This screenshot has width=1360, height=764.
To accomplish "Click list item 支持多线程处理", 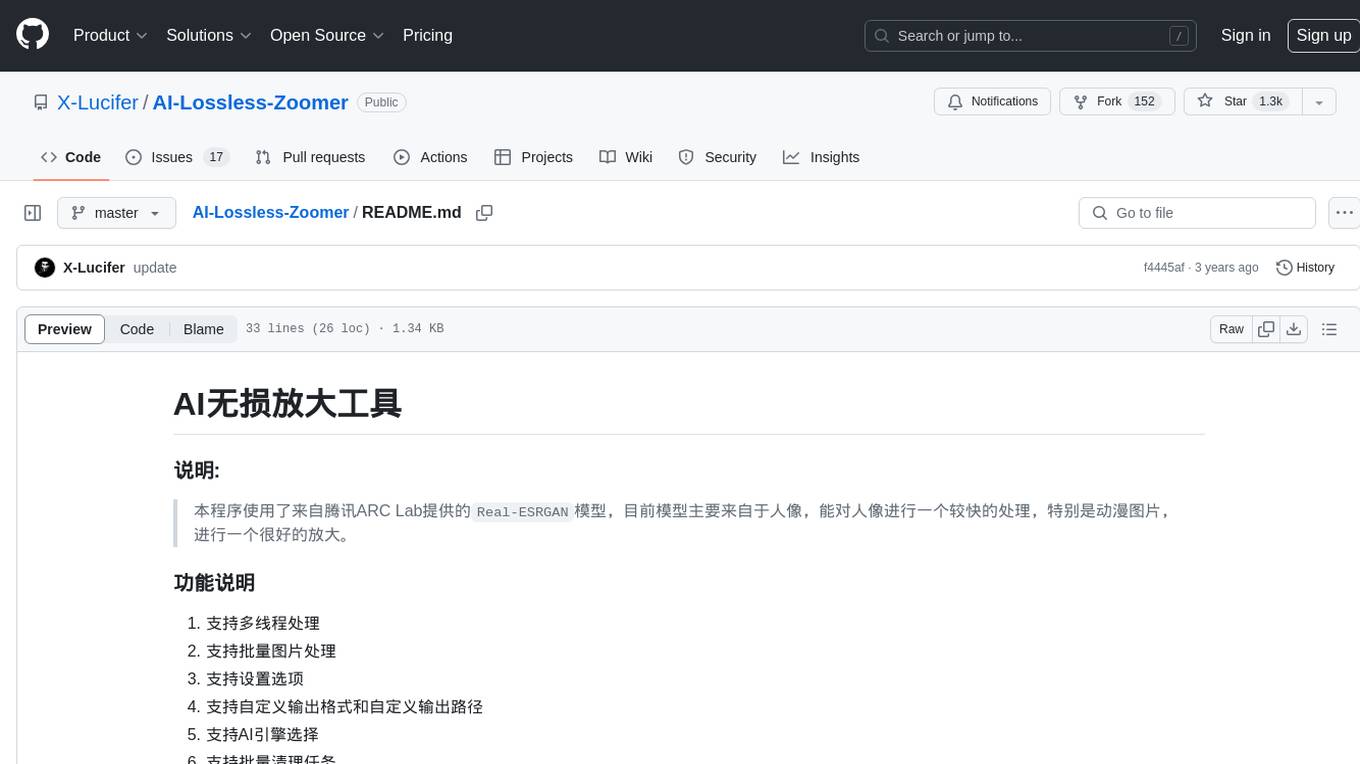I will 263,623.
